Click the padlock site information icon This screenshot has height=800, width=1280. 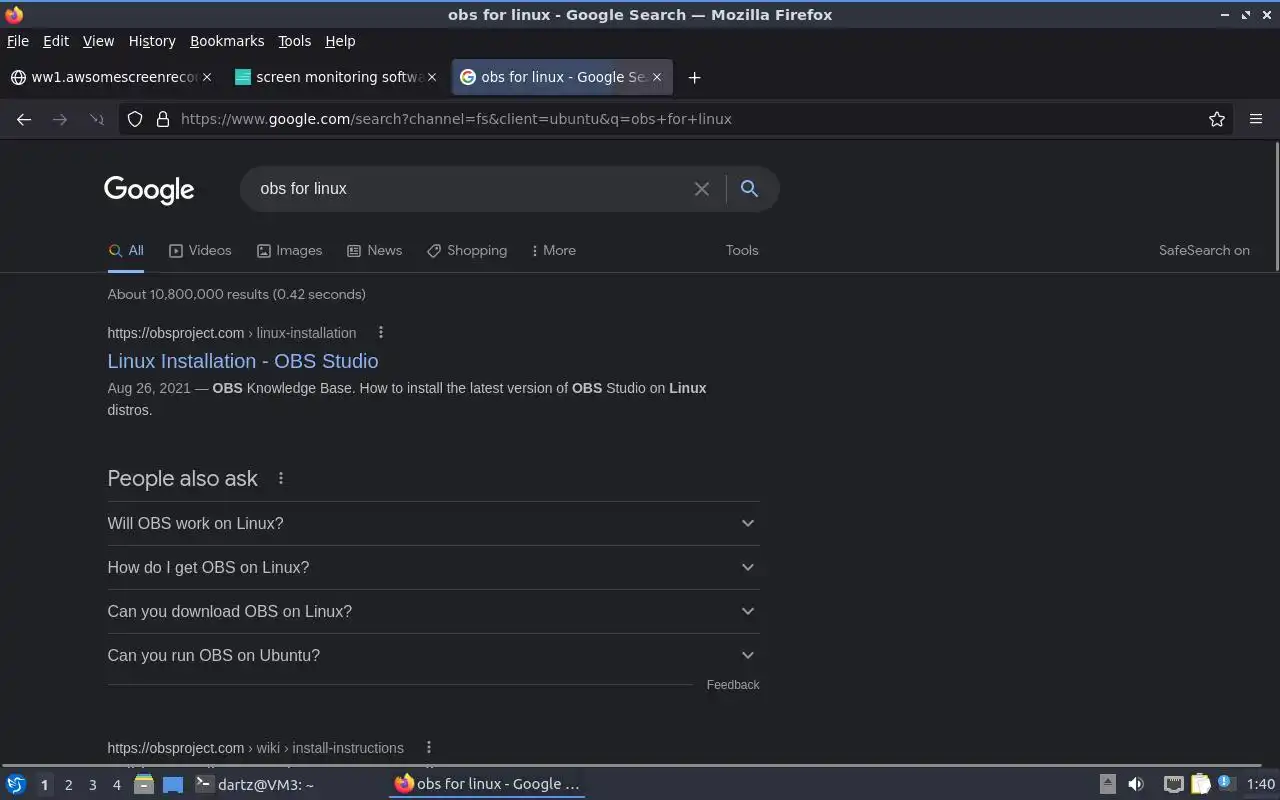[x=162, y=119]
